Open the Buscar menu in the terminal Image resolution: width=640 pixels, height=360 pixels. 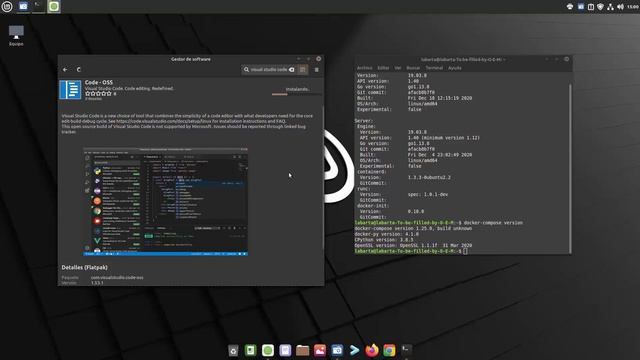tap(413, 68)
